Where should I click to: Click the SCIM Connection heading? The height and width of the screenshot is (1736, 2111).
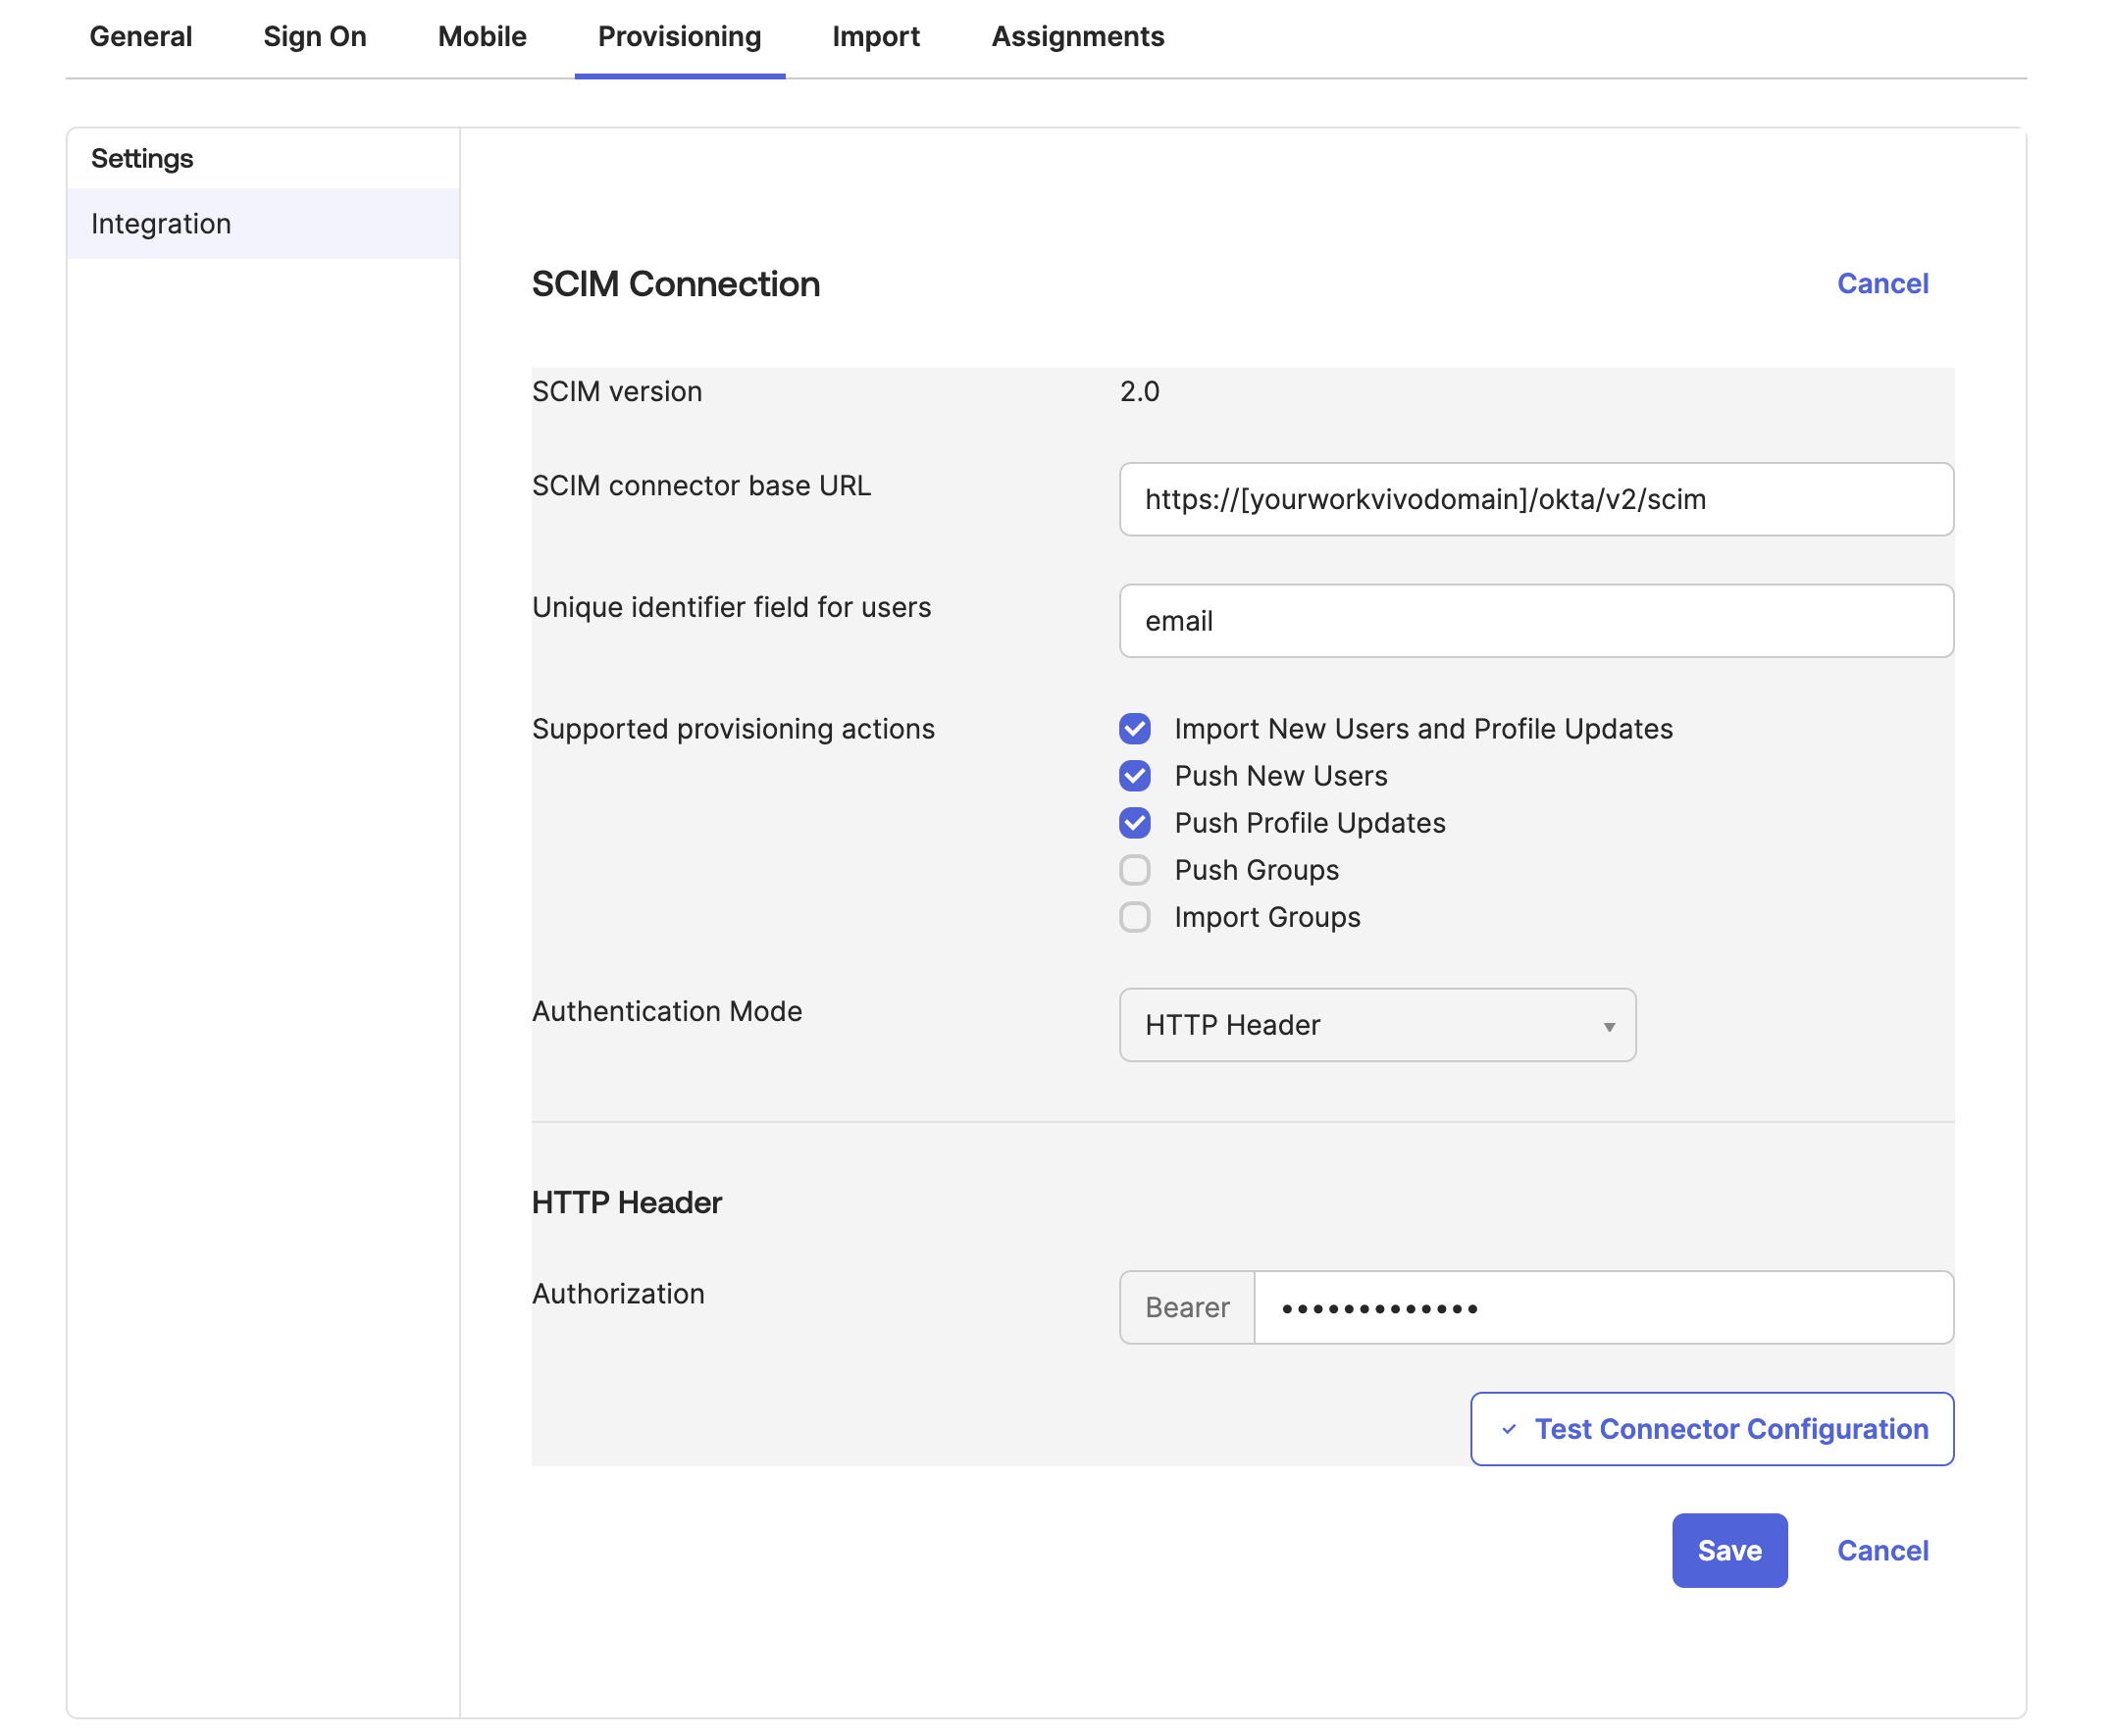(x=675, y=284)
